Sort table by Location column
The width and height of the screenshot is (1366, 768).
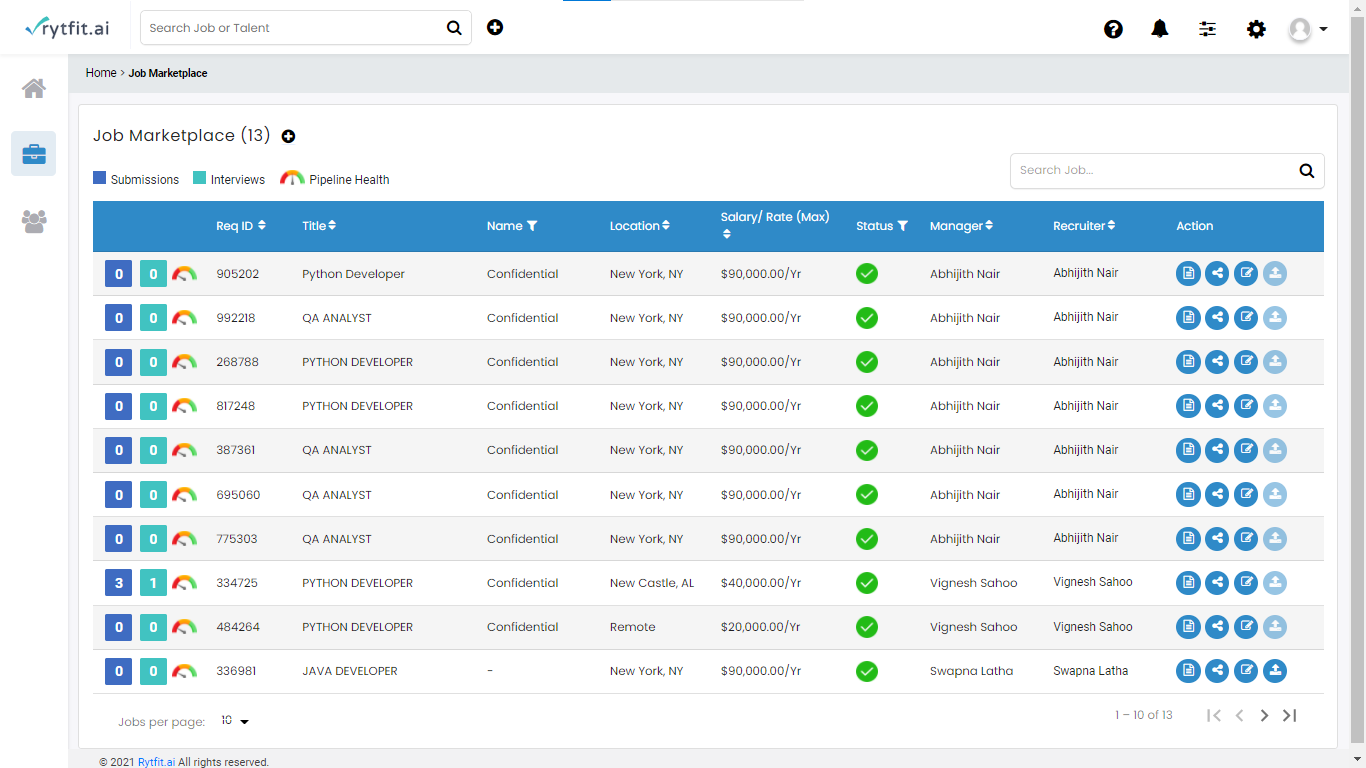665,226
